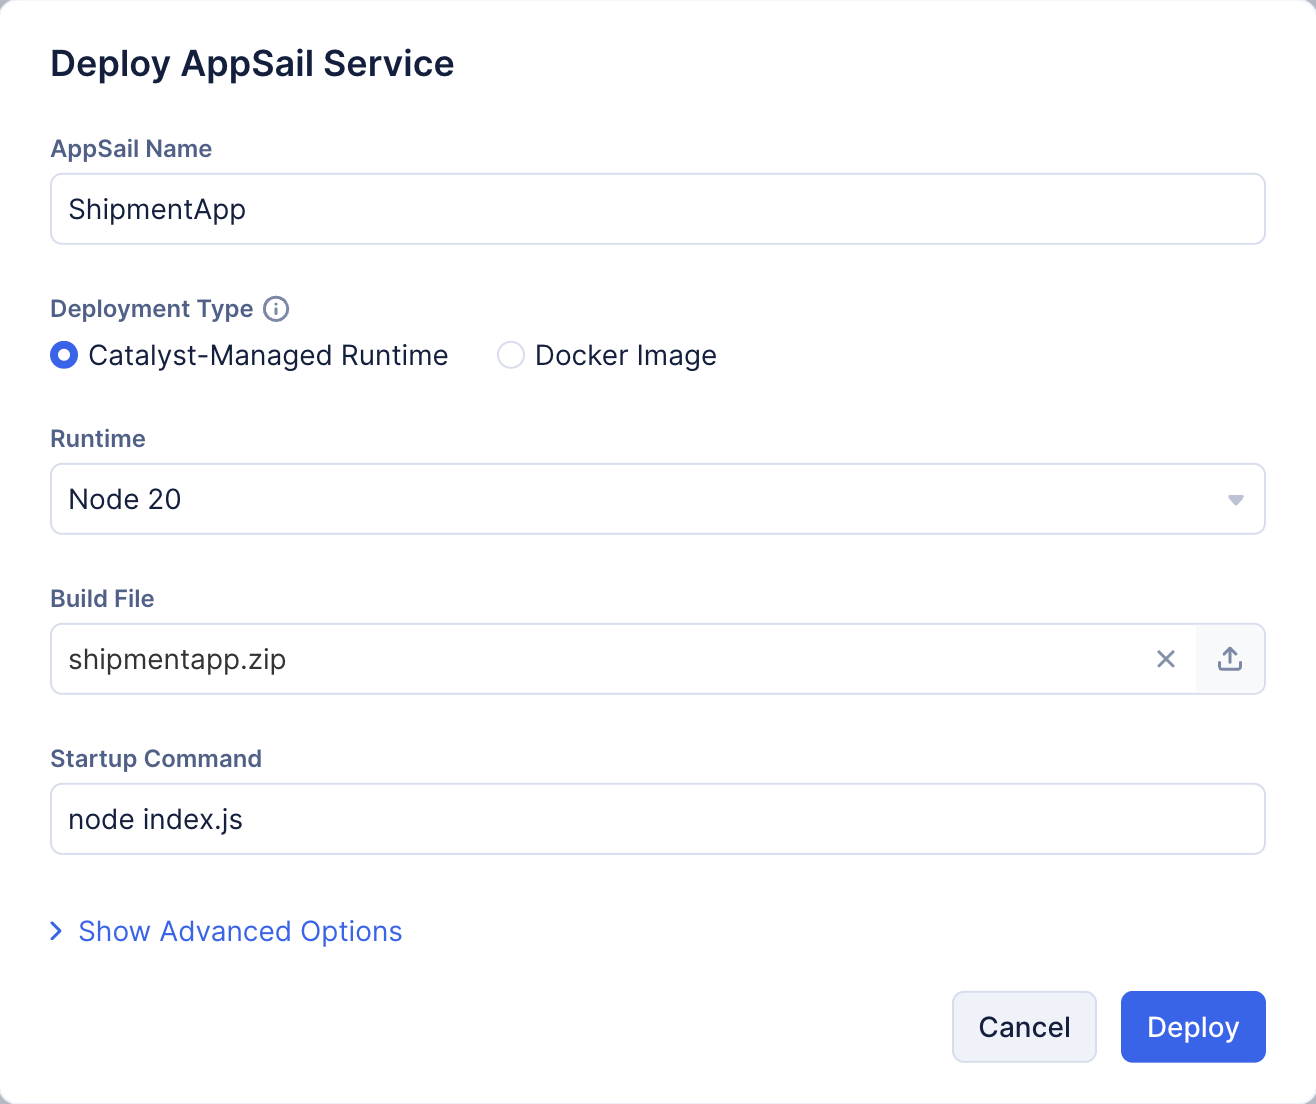
Task: Click the Cancel button
Action: pos(1024,1027)
